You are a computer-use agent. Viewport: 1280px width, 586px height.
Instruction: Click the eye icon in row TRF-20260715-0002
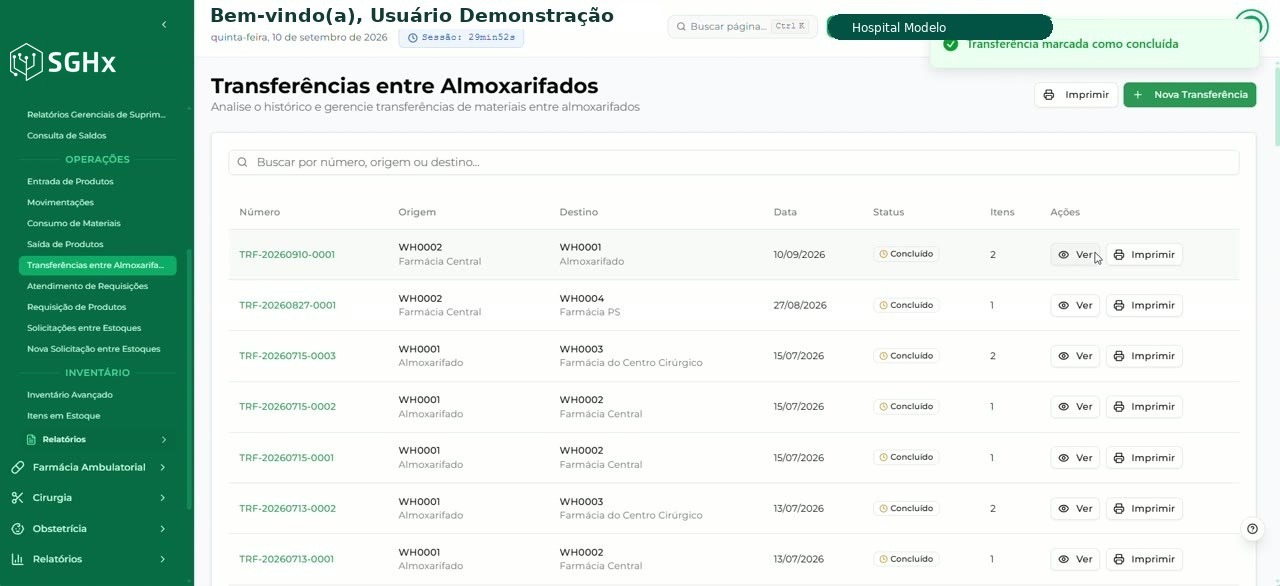(x=1064, y=407)
